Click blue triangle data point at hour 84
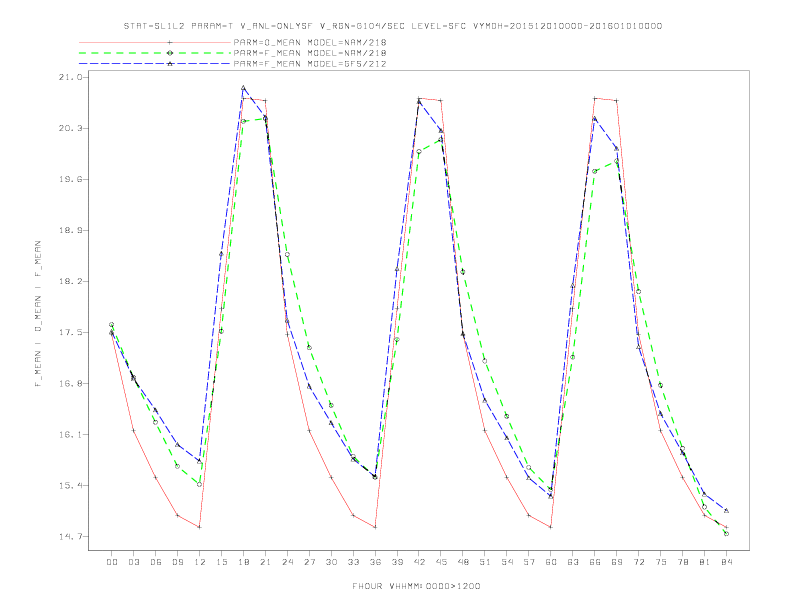Image resolution: width=792 pixels, height=612 pixels. click(726, 511)
